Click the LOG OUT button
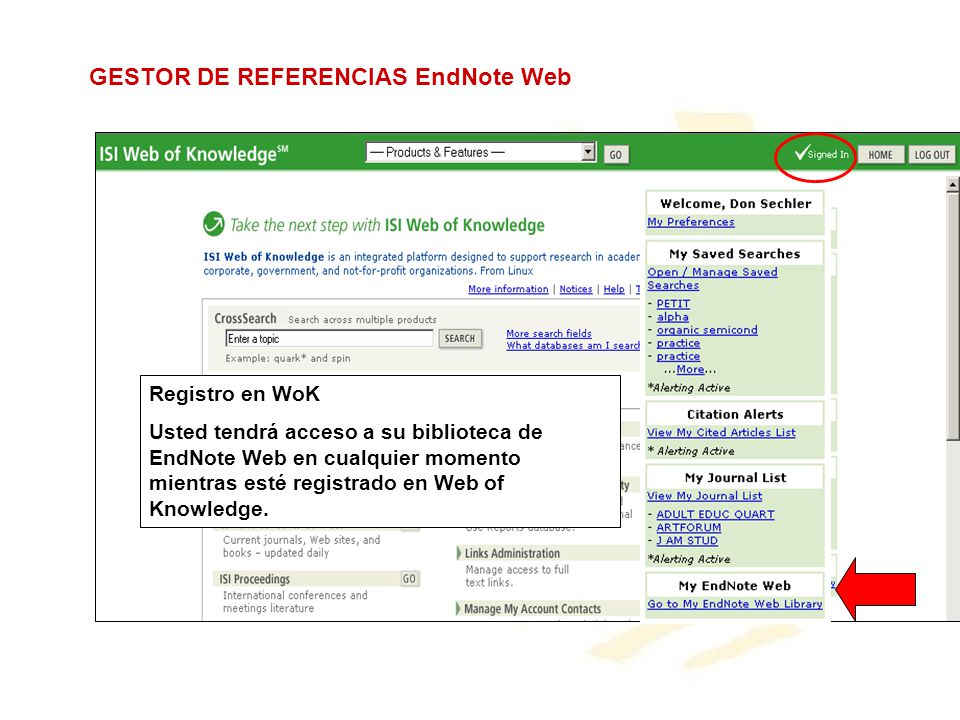The width and height of the screenshot is (960, 720). [x=932, y=155]
